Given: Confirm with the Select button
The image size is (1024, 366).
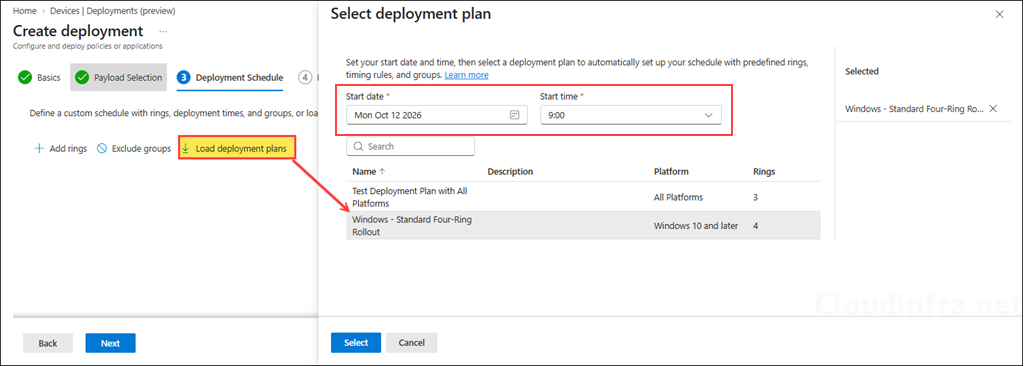Looking at the screenshot, I should [356, 343].
